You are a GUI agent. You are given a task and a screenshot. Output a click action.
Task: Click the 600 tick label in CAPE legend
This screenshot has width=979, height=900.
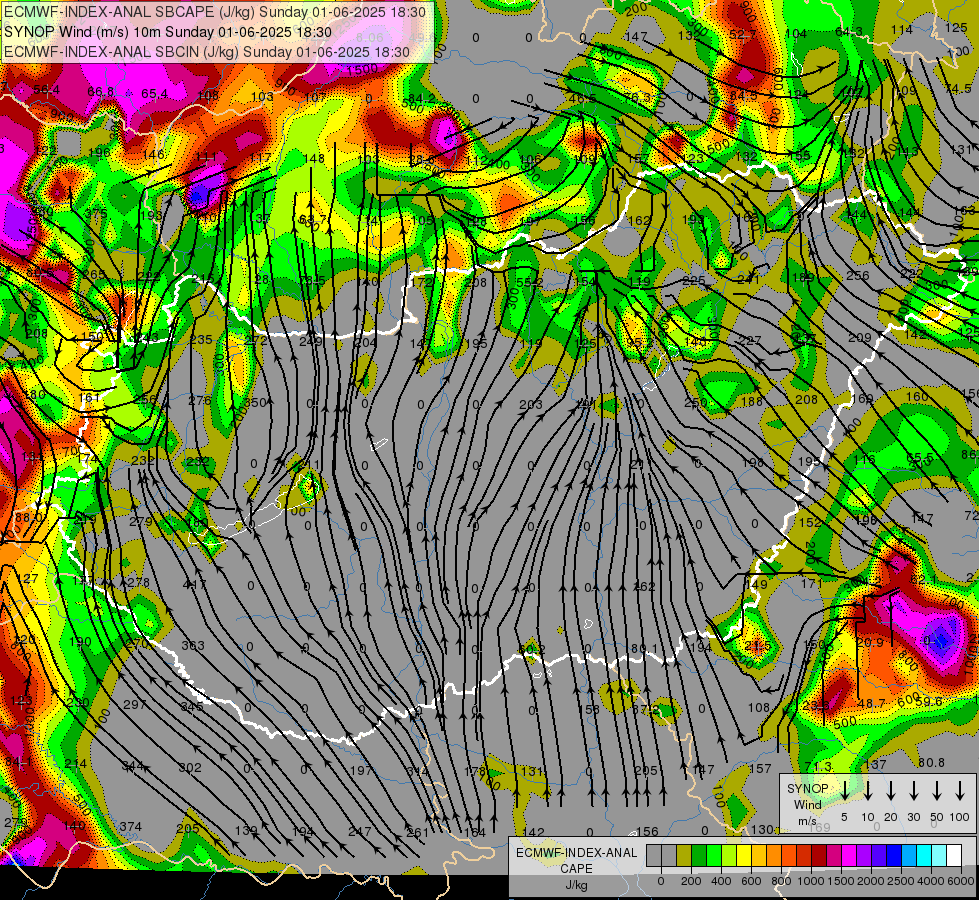coord(751,881)
